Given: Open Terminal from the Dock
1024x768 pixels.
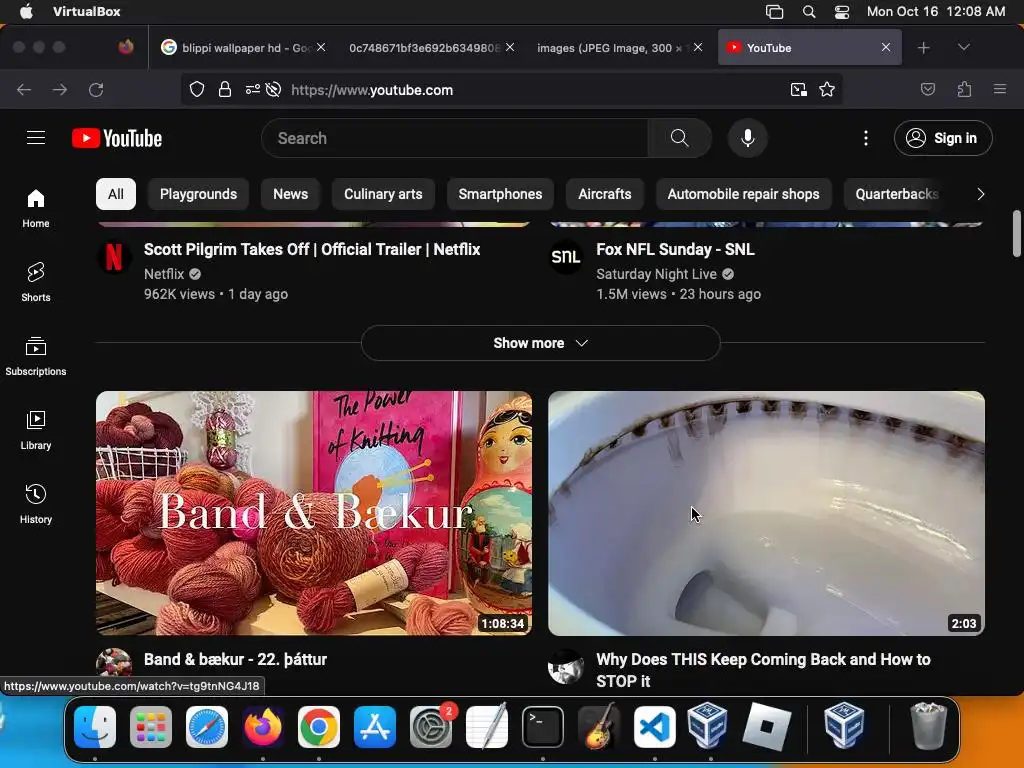Looking at the screenshot, I should (x=543, y=726).
